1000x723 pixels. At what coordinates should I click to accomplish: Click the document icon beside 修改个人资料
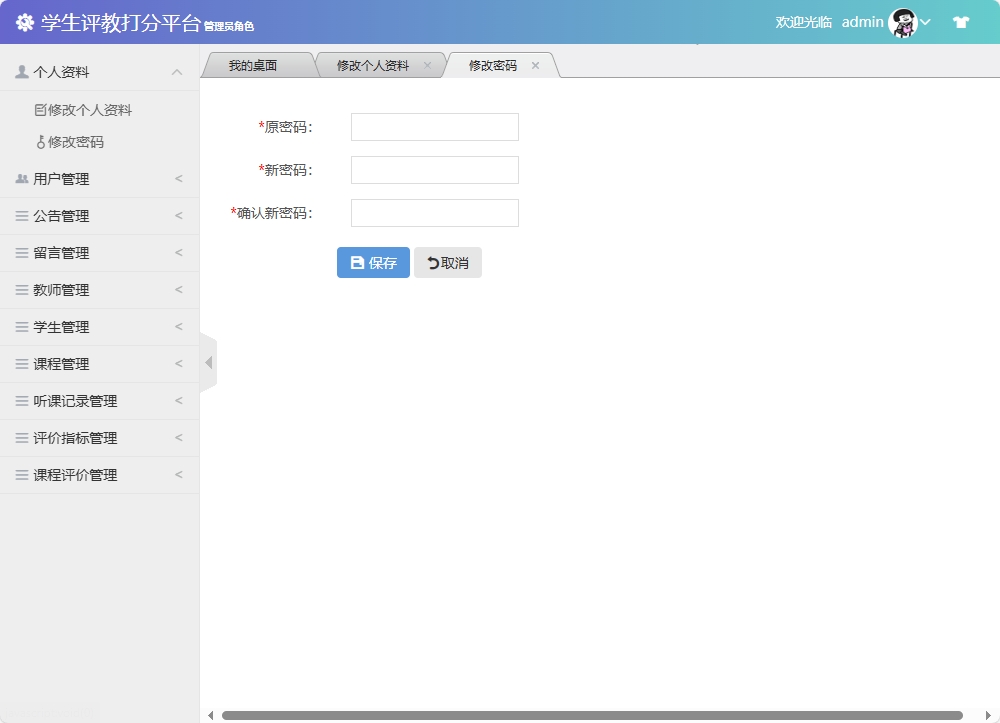40,110
